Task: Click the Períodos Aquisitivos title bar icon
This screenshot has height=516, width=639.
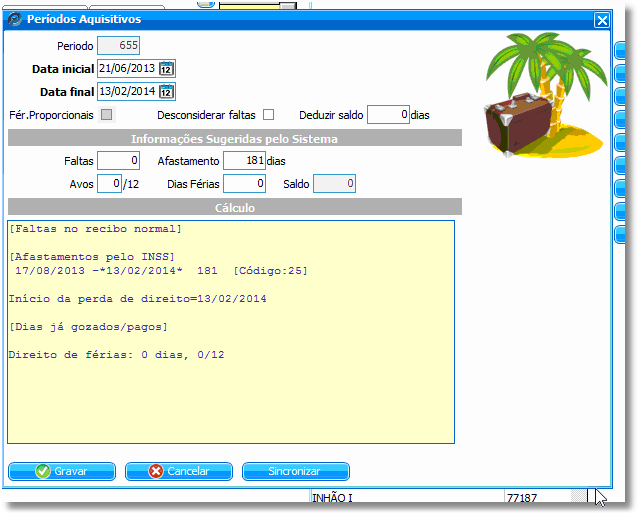Action: 14,19
